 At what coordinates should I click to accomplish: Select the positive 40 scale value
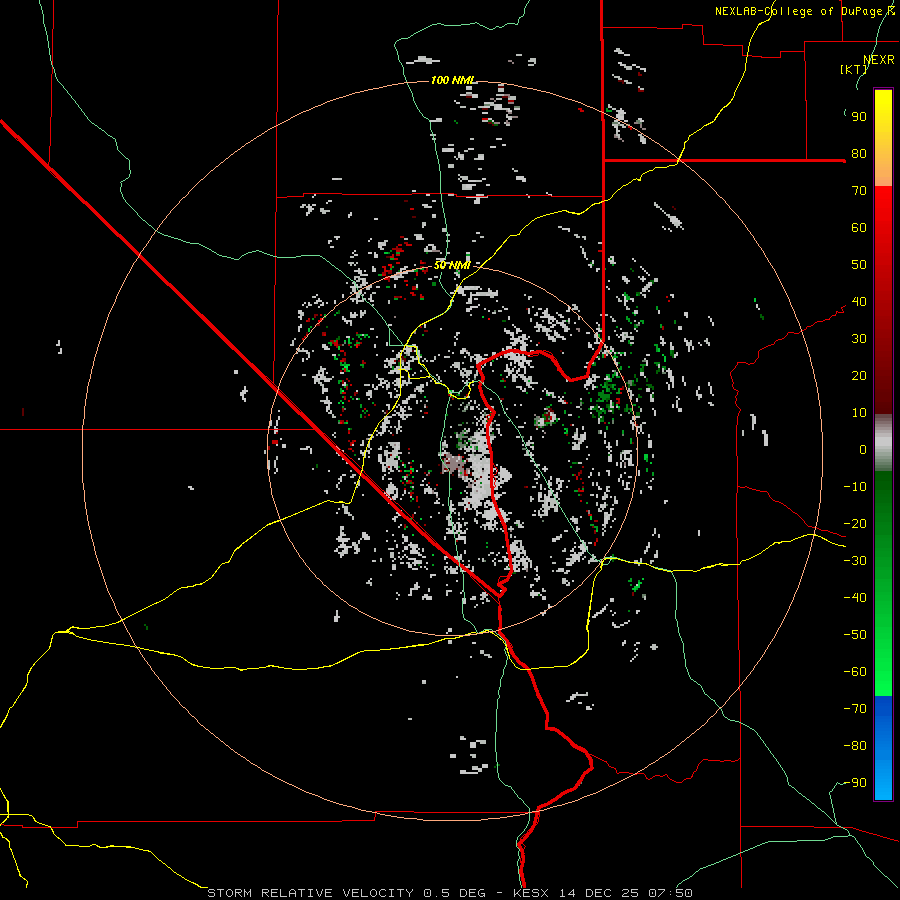tap(859, 302)
